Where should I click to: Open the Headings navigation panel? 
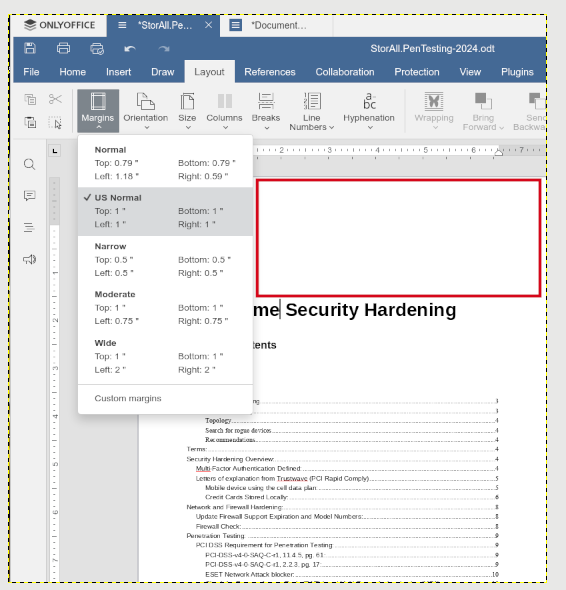pos(29,227)
